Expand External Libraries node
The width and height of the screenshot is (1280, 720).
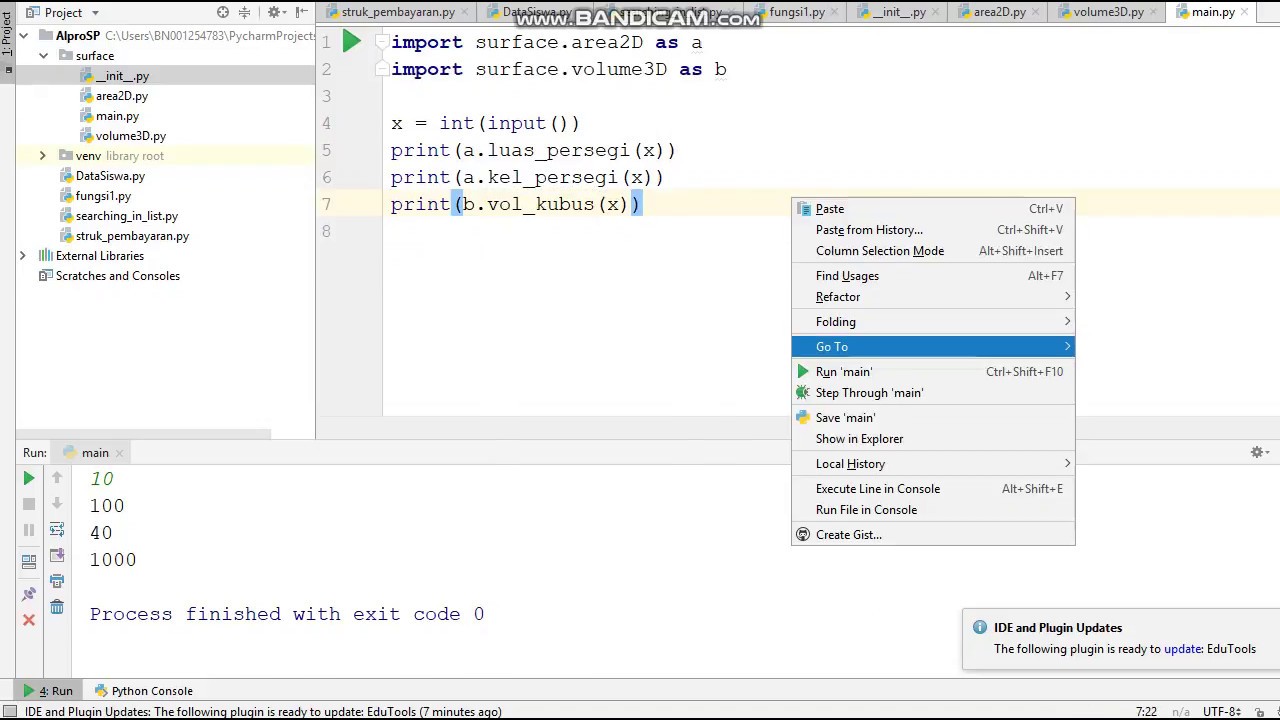22,256
